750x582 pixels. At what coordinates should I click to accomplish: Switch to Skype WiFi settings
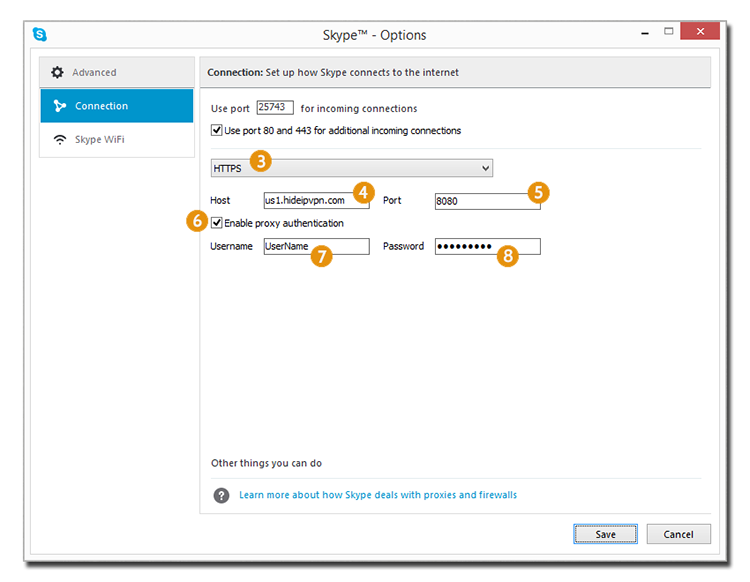117,140
